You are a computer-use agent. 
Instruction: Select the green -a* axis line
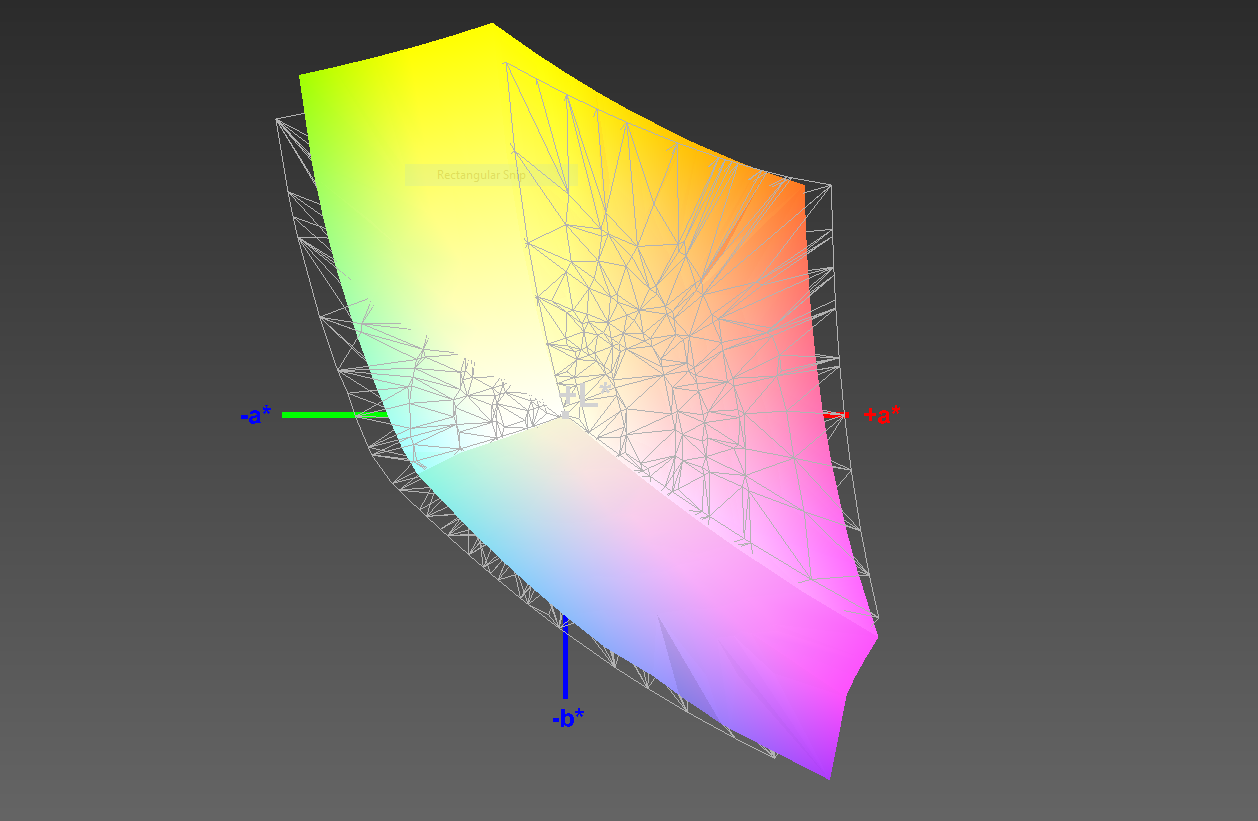[335, 414]
